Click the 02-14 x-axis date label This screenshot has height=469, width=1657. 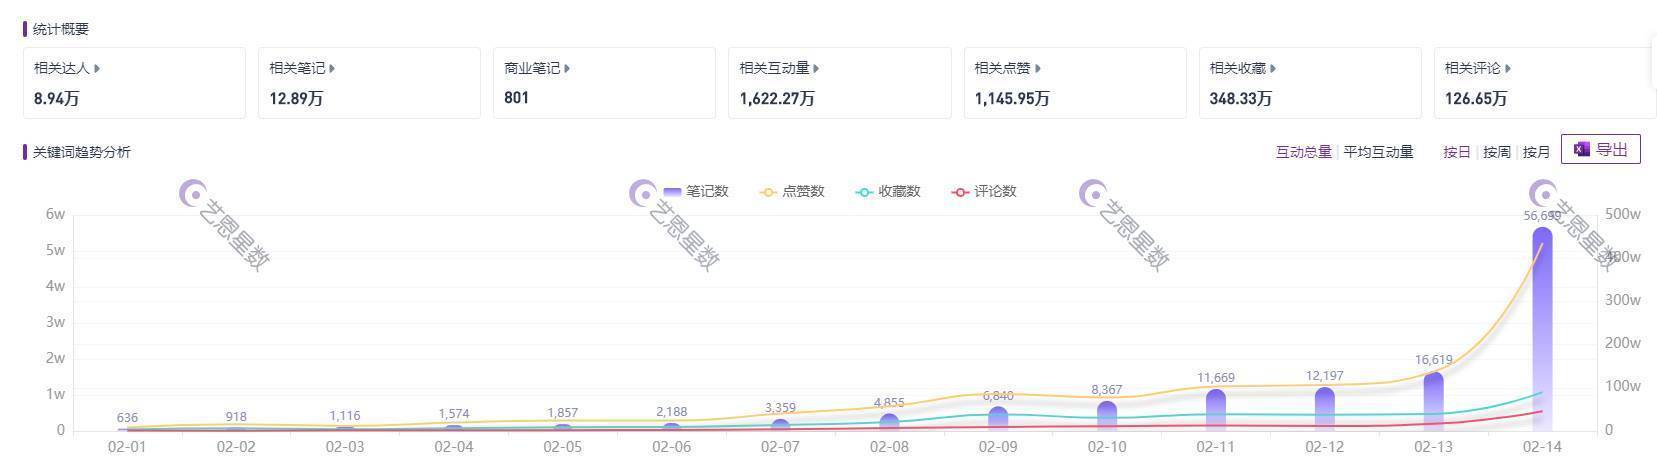(1542, 447)
